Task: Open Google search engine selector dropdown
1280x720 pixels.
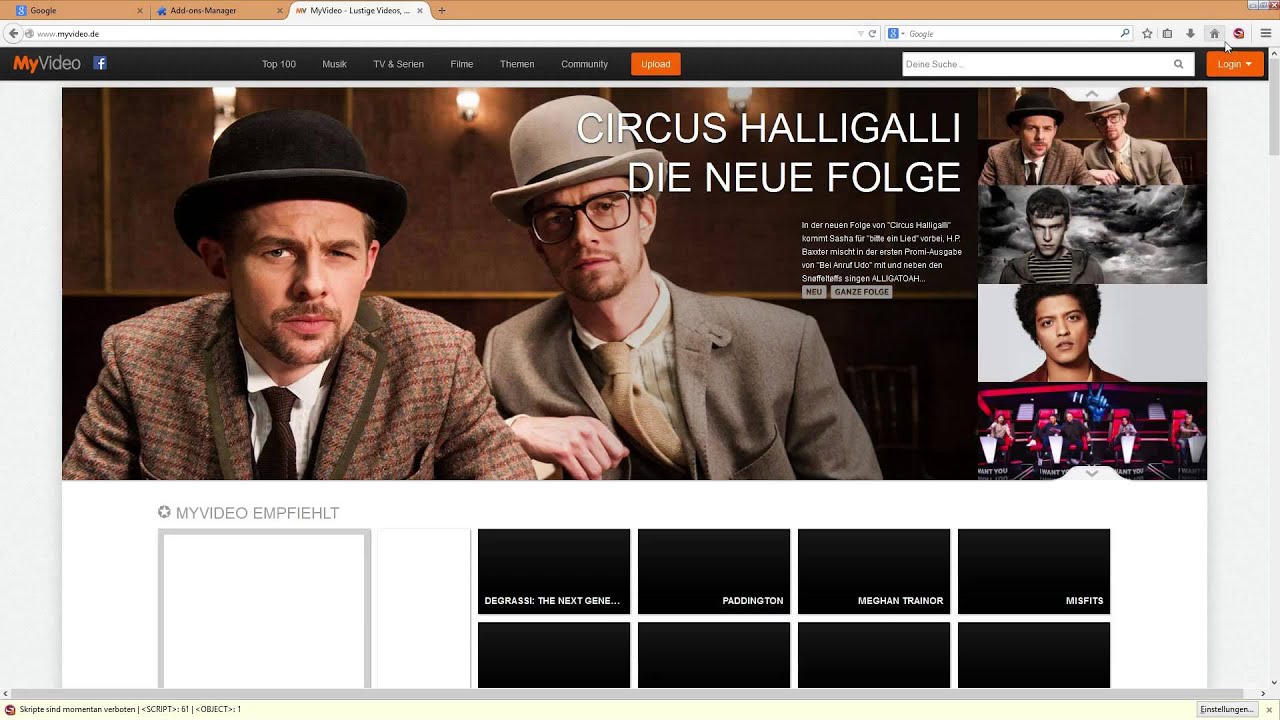Action: 896,33
